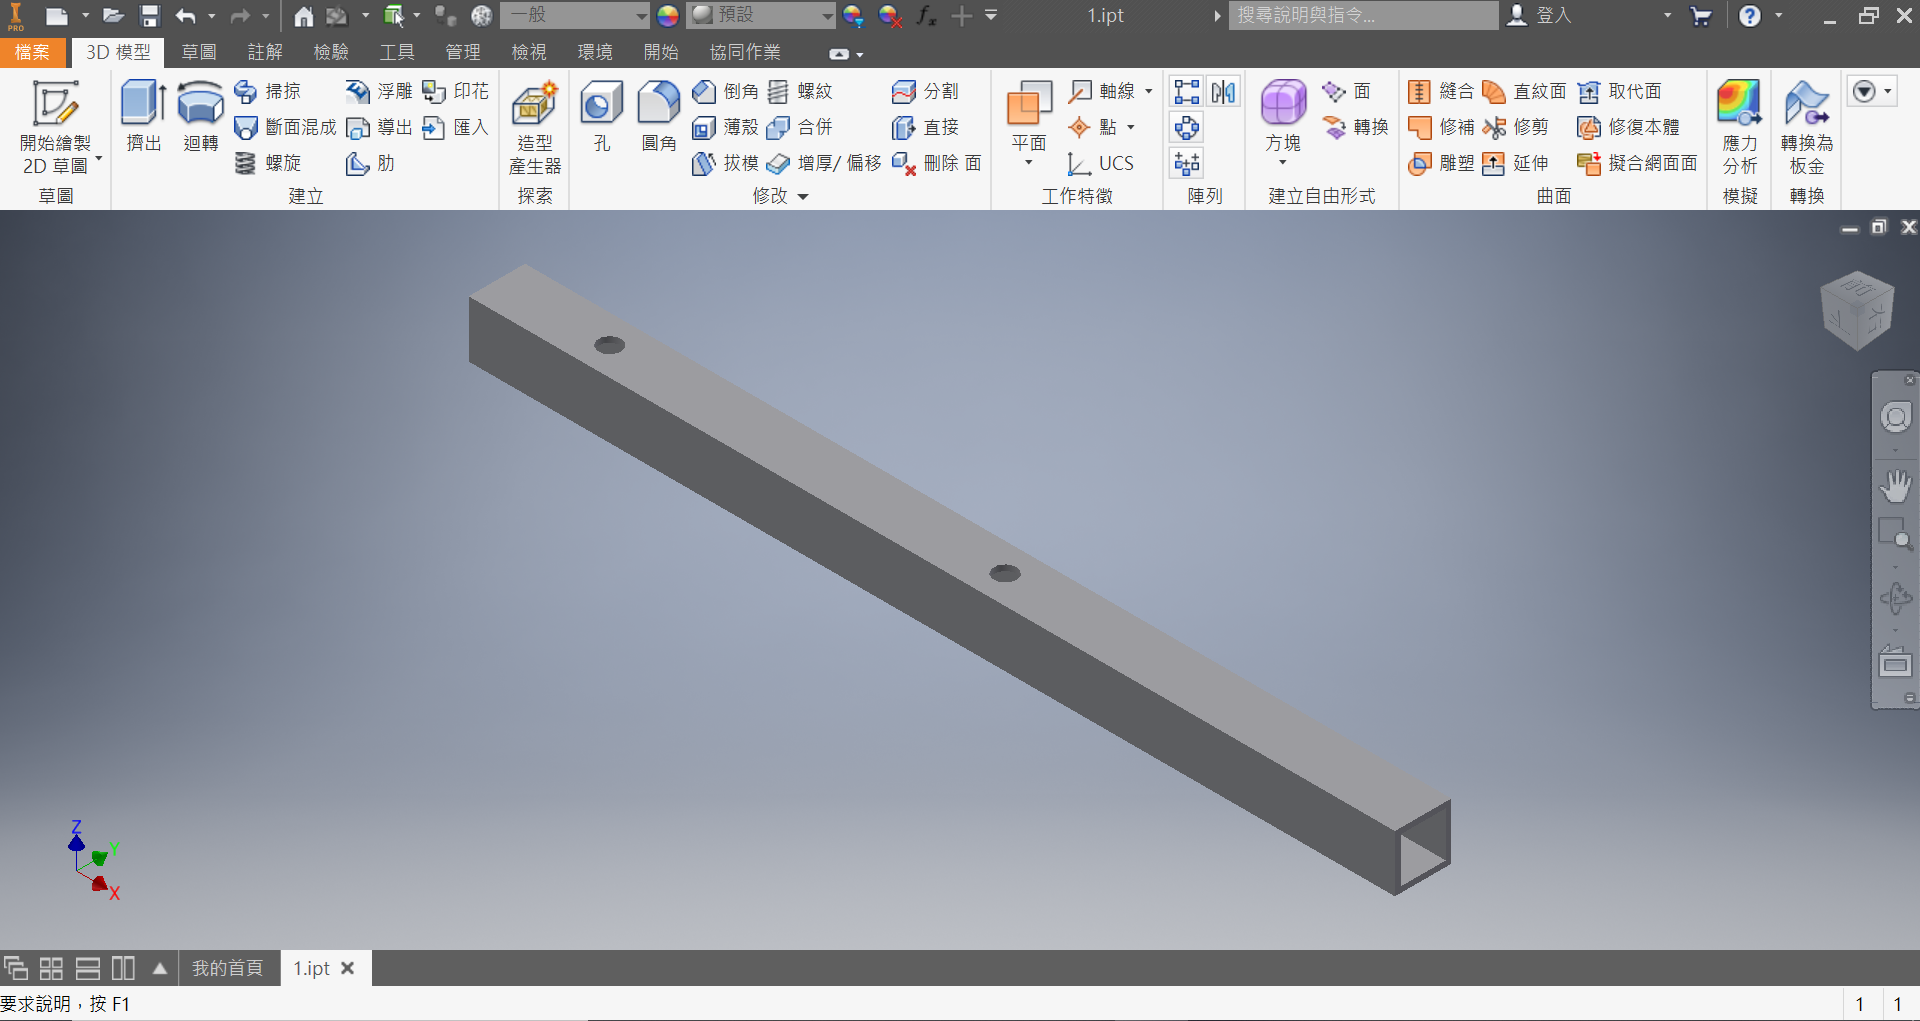This screenshot has height=1021, width=1920.
Task: Switch to the 草圖 ribbon tab
Action: [199, 52]
